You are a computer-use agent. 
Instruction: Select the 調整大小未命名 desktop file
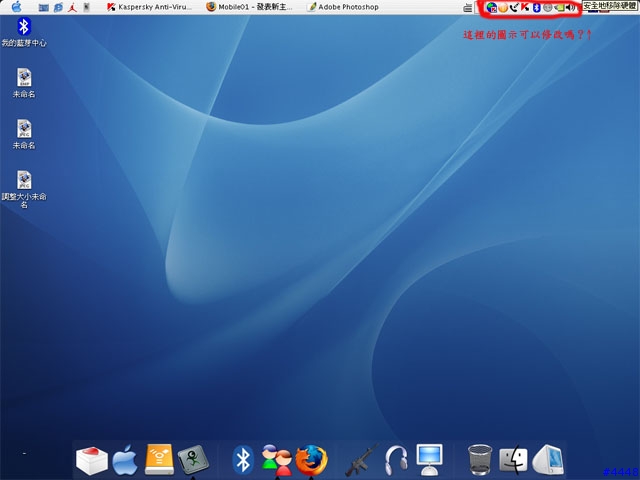point(24,189)
